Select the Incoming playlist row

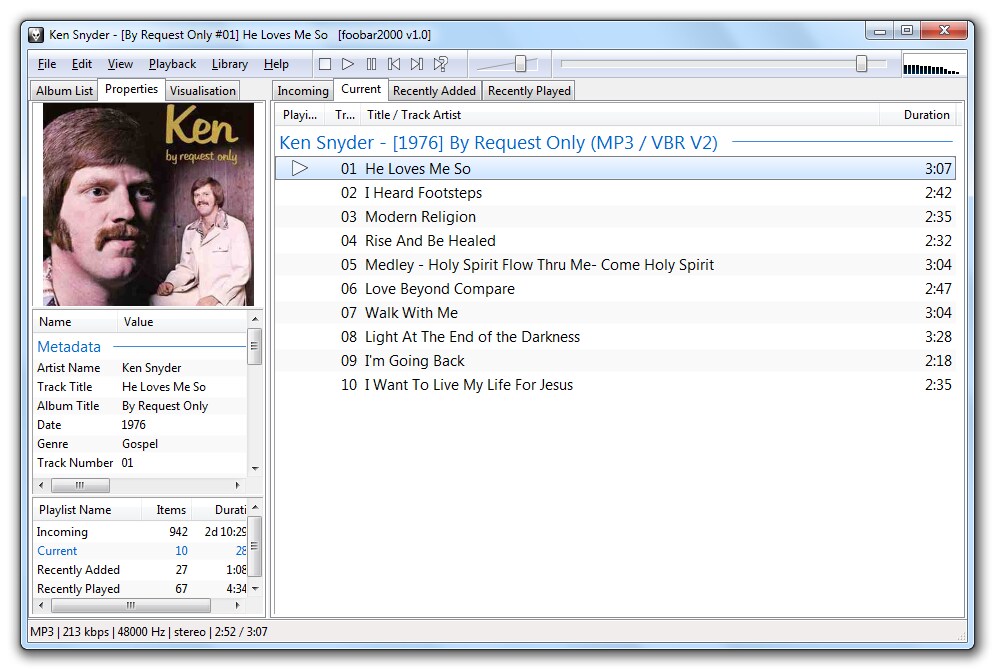click(140, 532)
